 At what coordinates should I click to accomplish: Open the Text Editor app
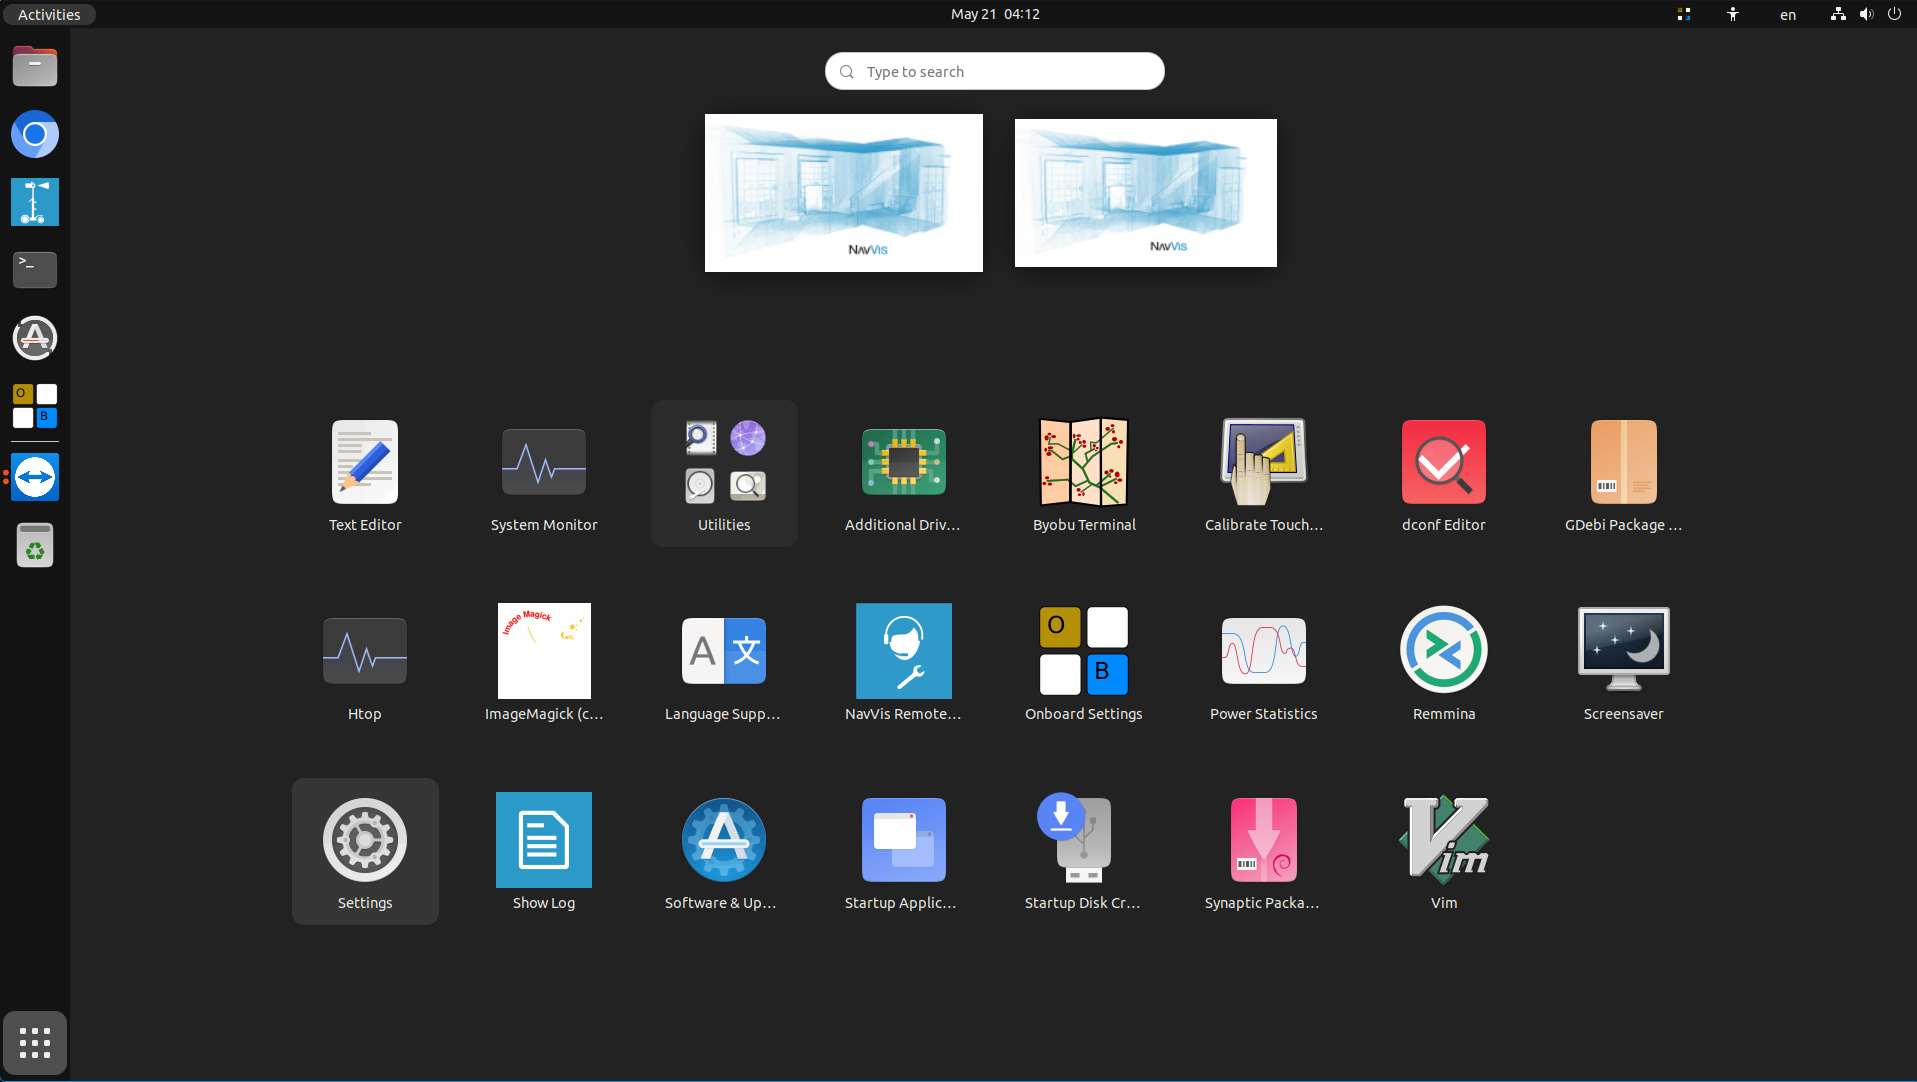pyautogui.click(x=365, y=474)
